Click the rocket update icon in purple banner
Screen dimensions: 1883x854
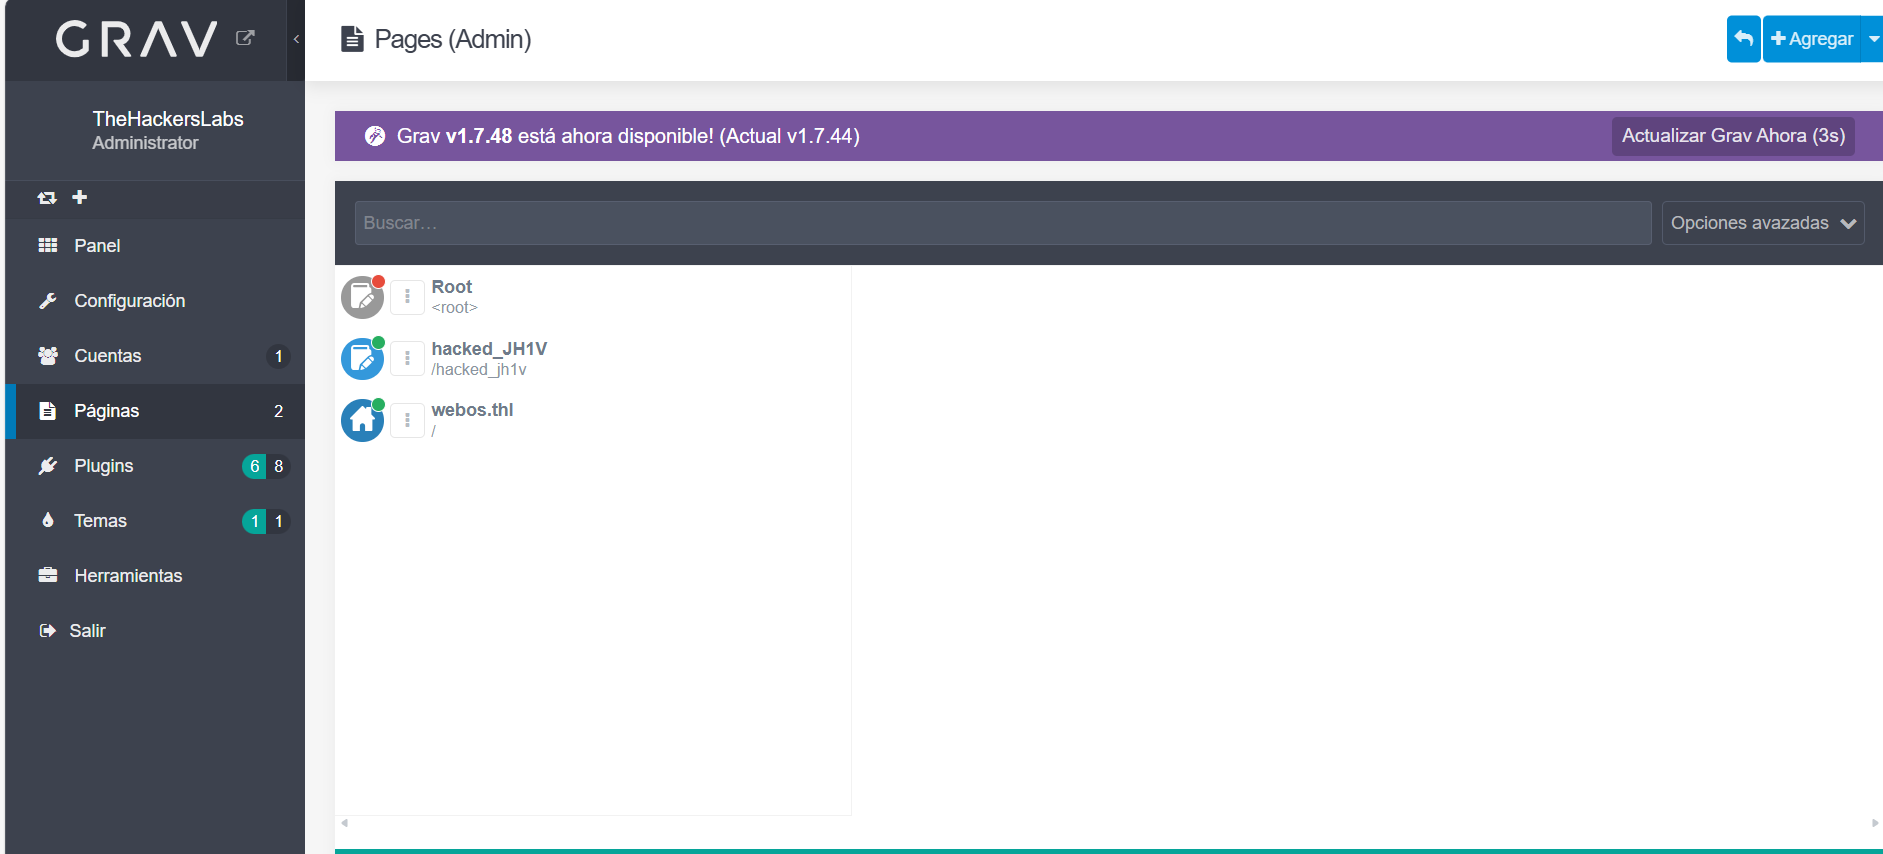[x=375, y=136]
